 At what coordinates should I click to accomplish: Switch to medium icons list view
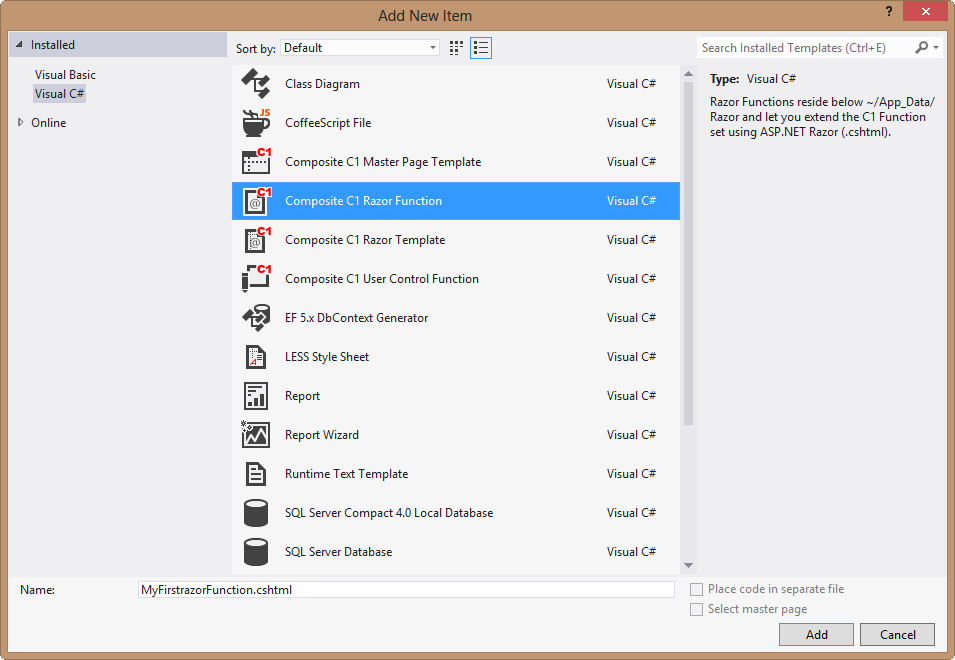coord(481,48)
